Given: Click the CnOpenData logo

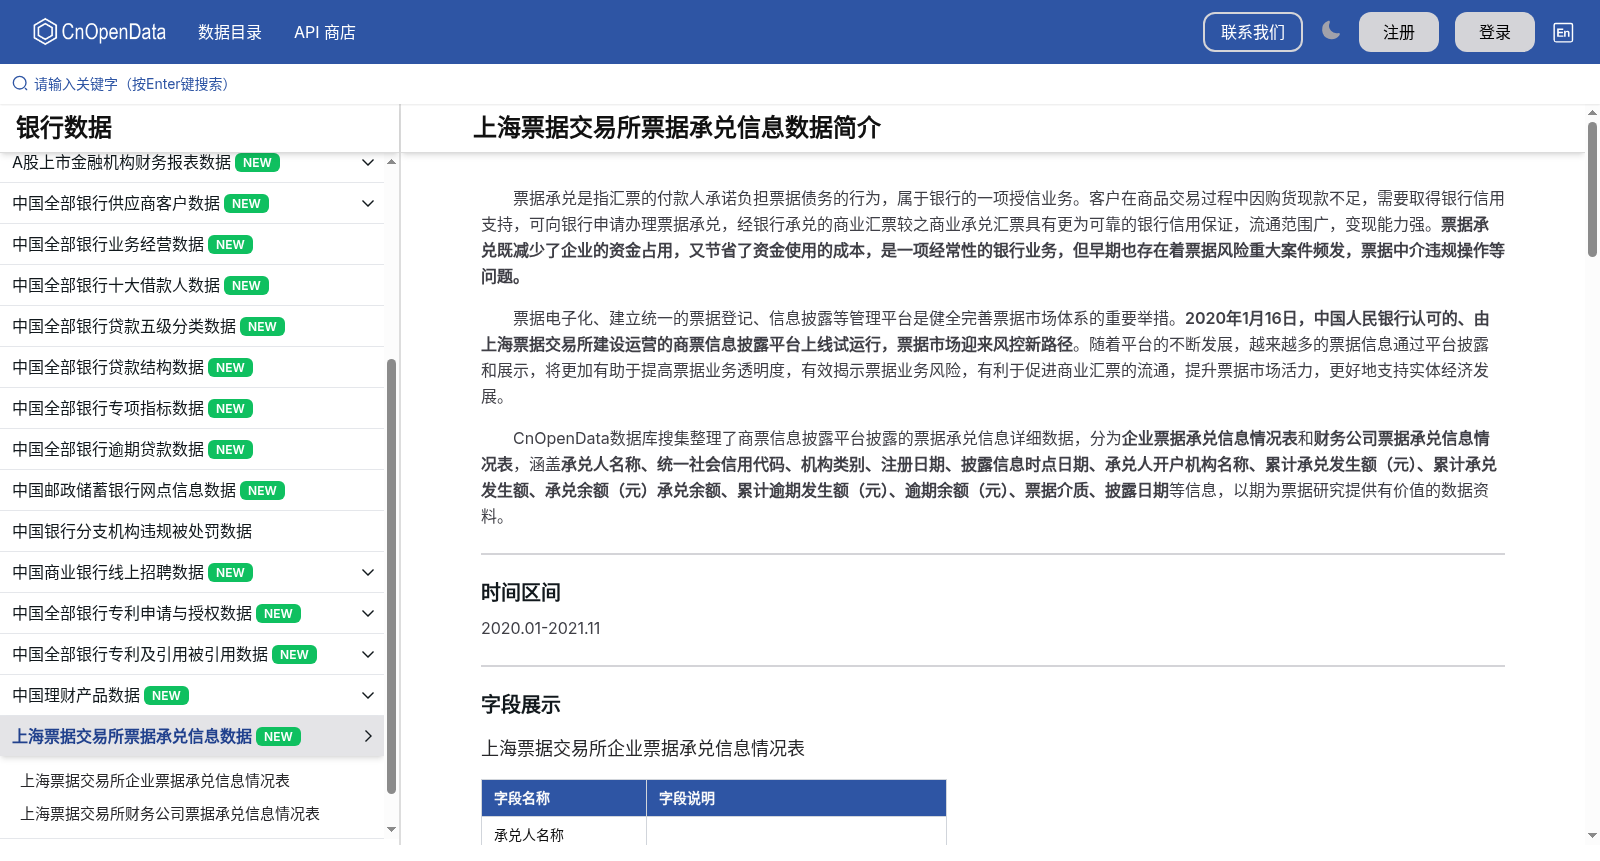Looking at the screenshot, I should point(99,32).
